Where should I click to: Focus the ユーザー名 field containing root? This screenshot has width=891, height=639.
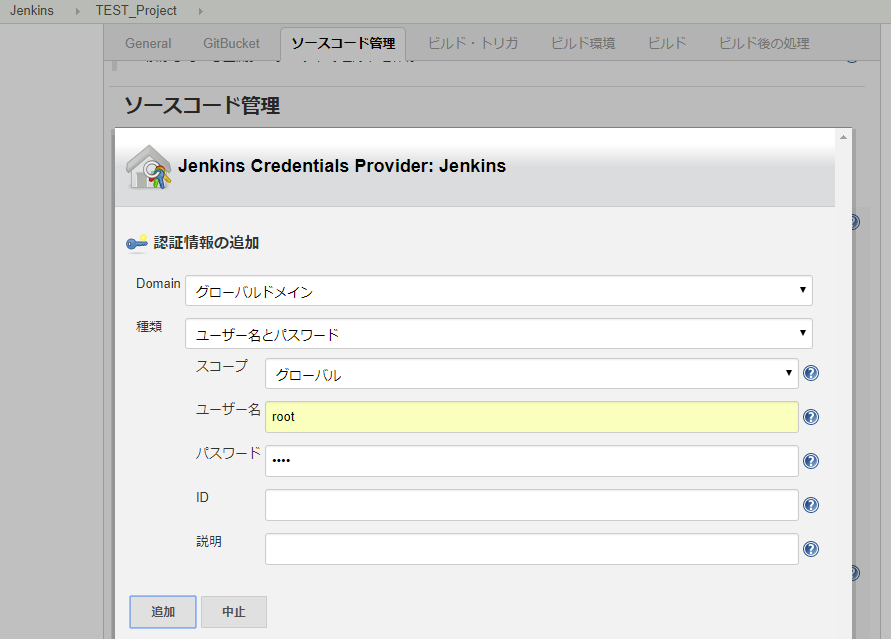pos(531,417)
